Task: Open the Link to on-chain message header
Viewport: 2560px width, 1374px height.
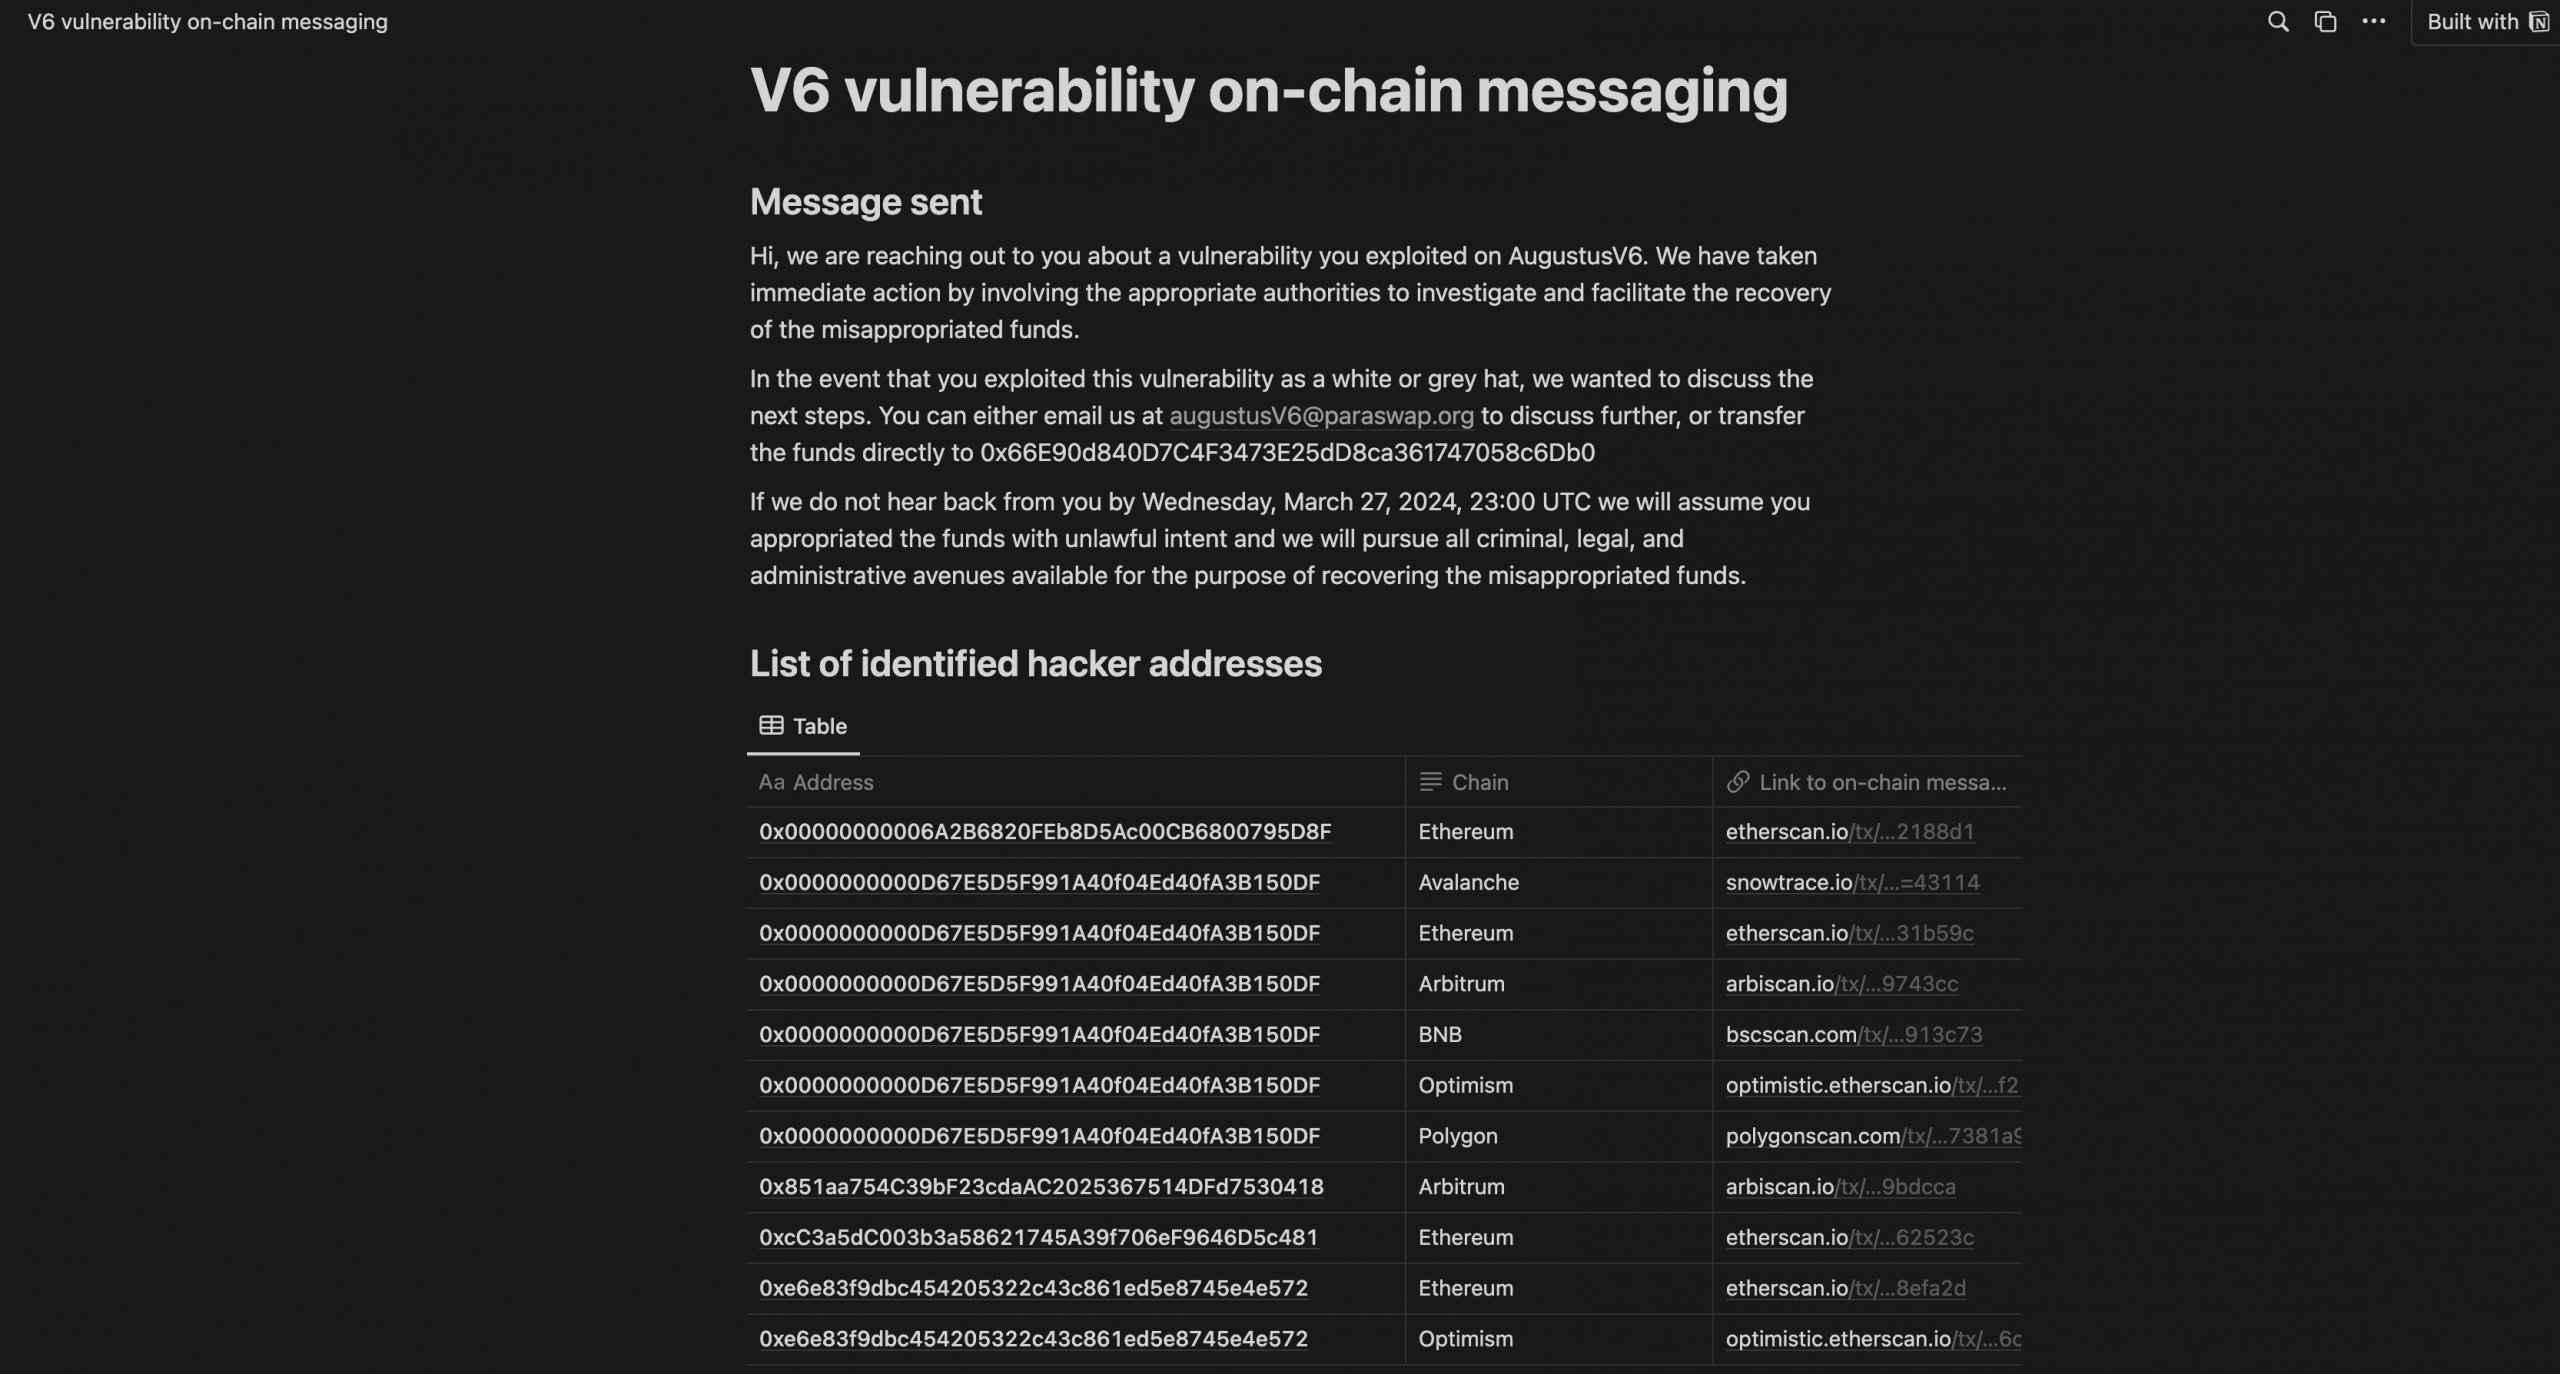Action: 1867,782
